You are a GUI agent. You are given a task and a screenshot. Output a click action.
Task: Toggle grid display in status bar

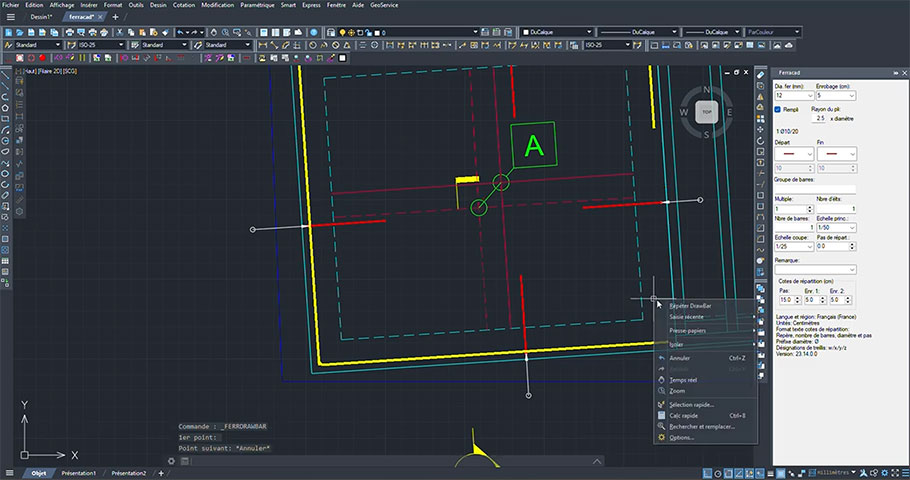click(x=707, y=473)
